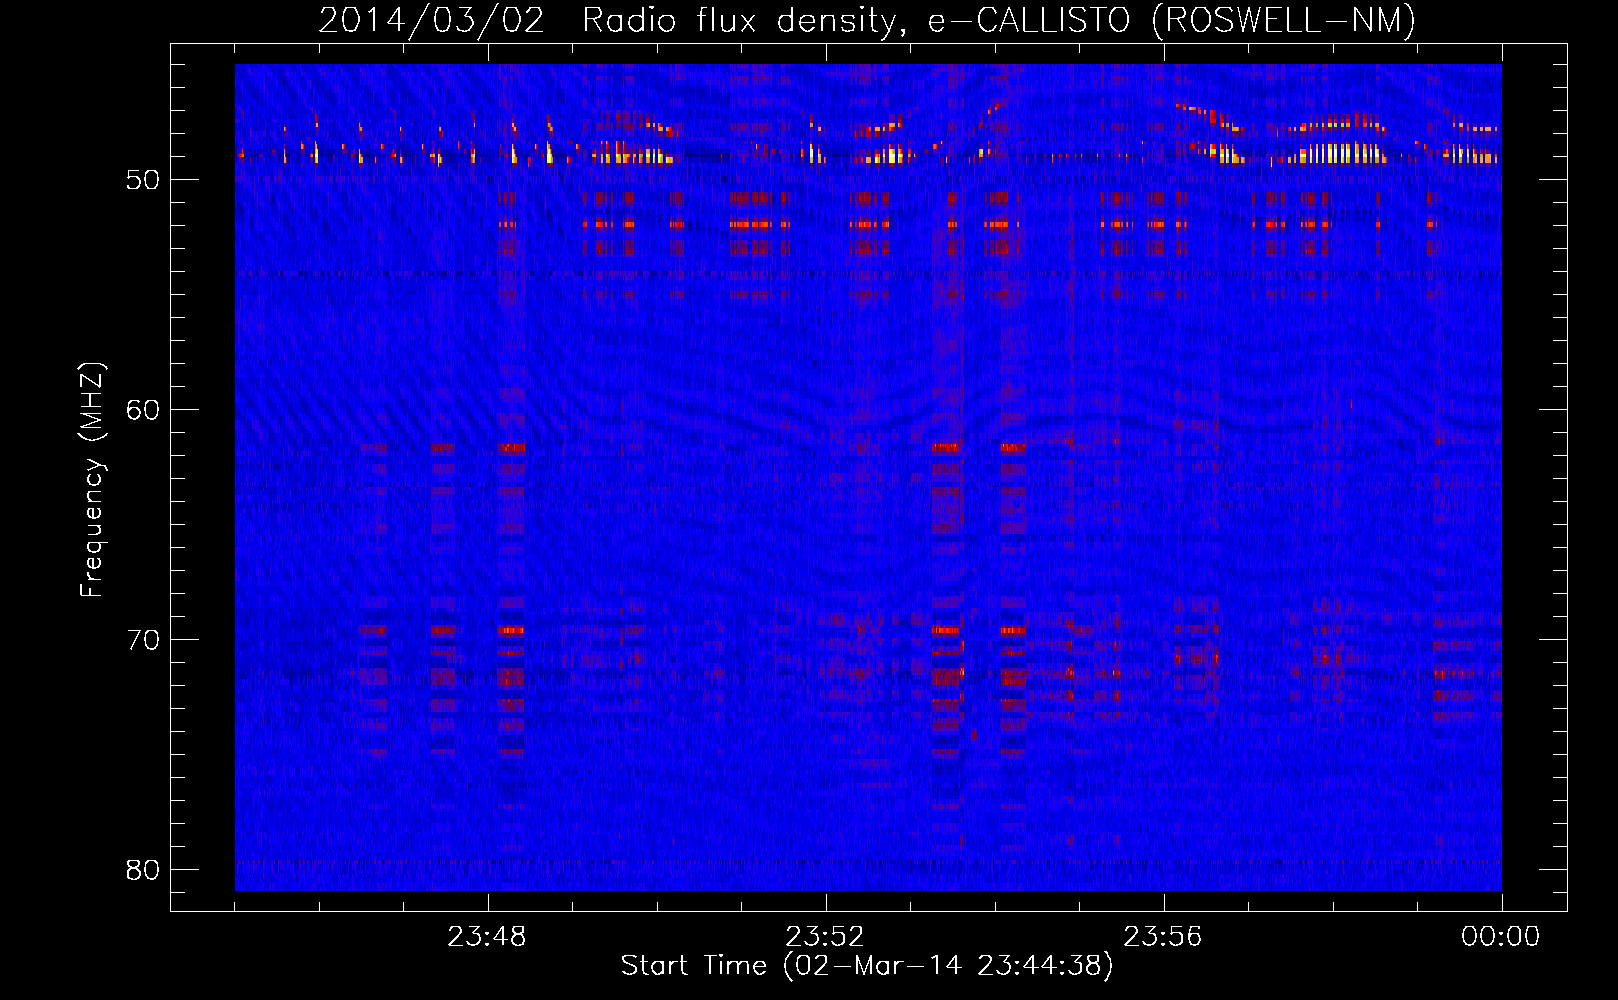The width and height of the screenshot is (1618, 1000).
Task: Click the plot title "2014/03/02 Radio flux density, e-CALLISTO (ROSWELL-NM)"
Action: (x=867, y=20)
